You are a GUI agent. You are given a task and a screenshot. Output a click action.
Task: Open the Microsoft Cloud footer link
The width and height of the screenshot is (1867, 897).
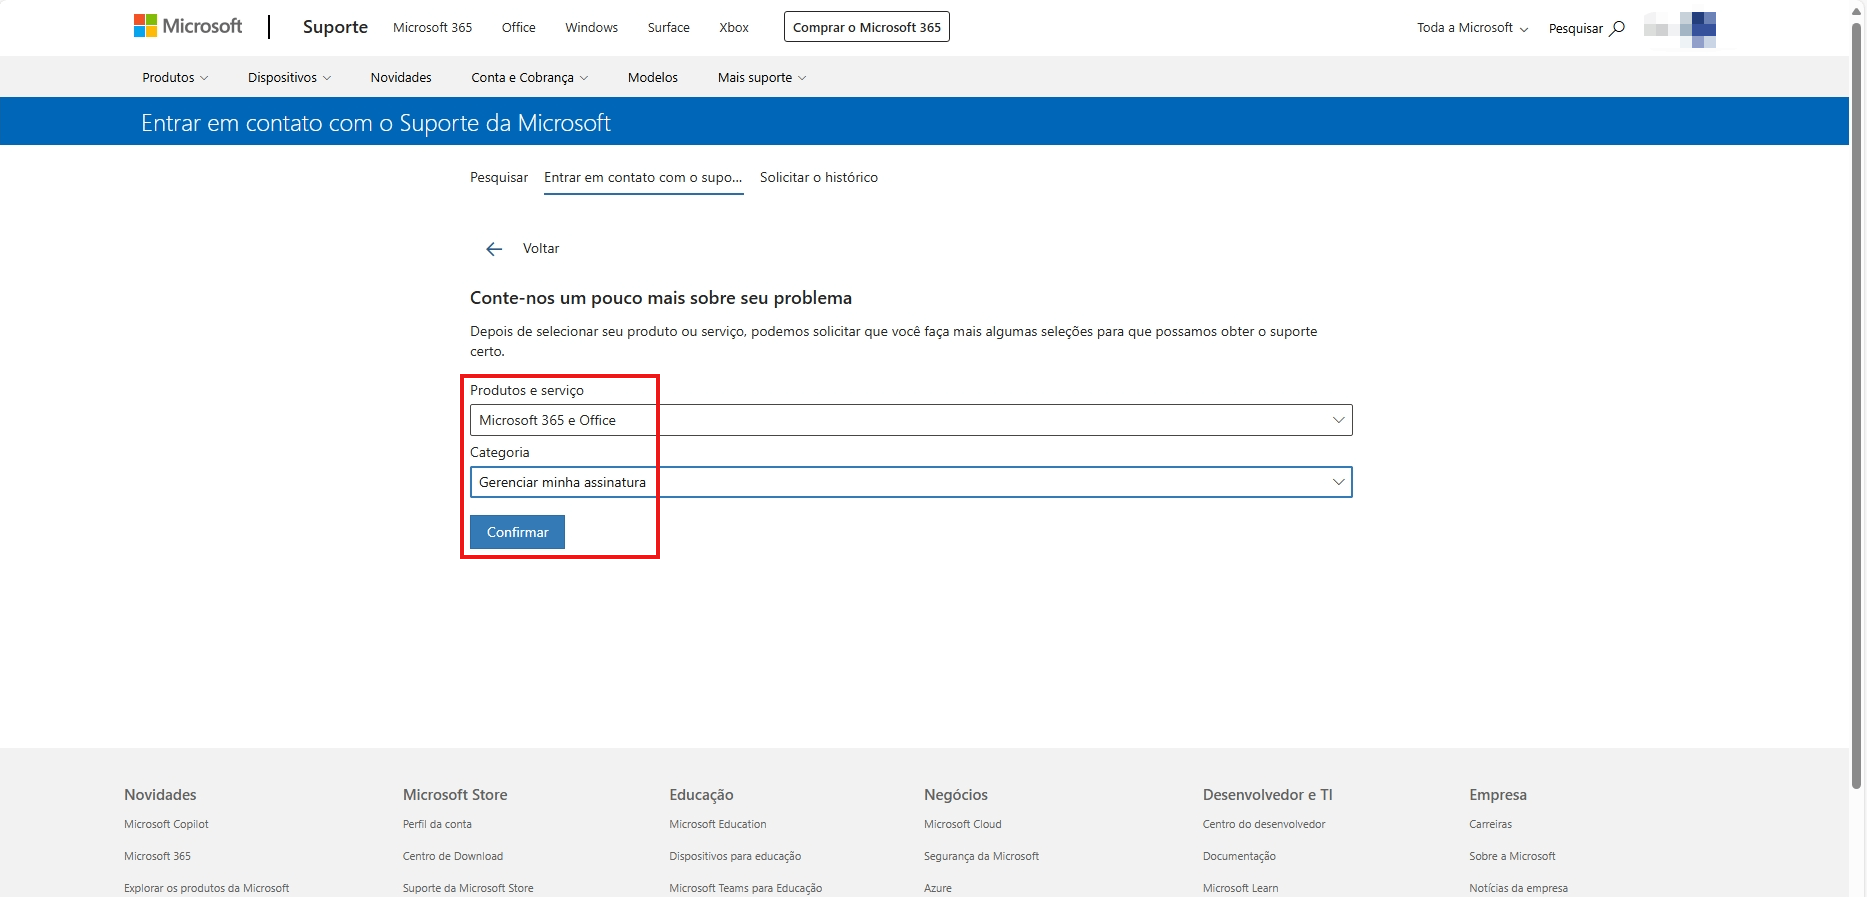963,824
